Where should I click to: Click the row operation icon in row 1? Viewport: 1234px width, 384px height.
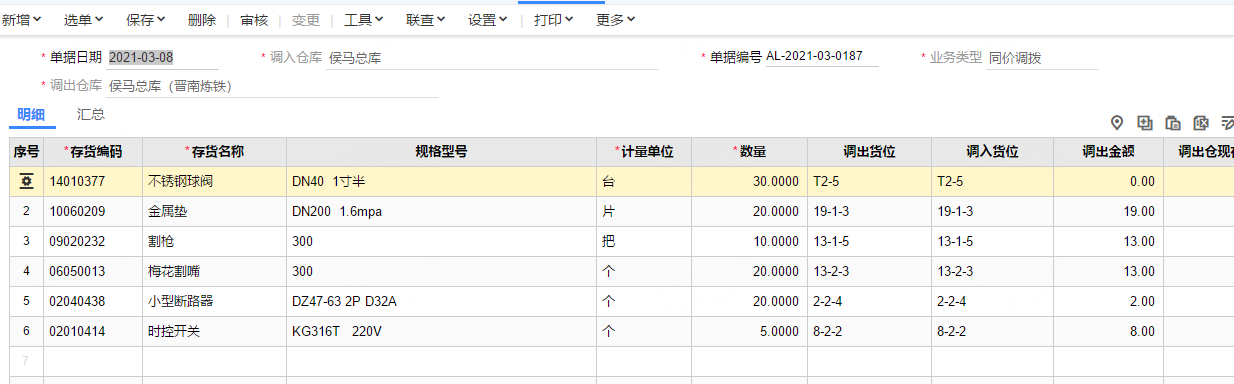pos(26,182)
